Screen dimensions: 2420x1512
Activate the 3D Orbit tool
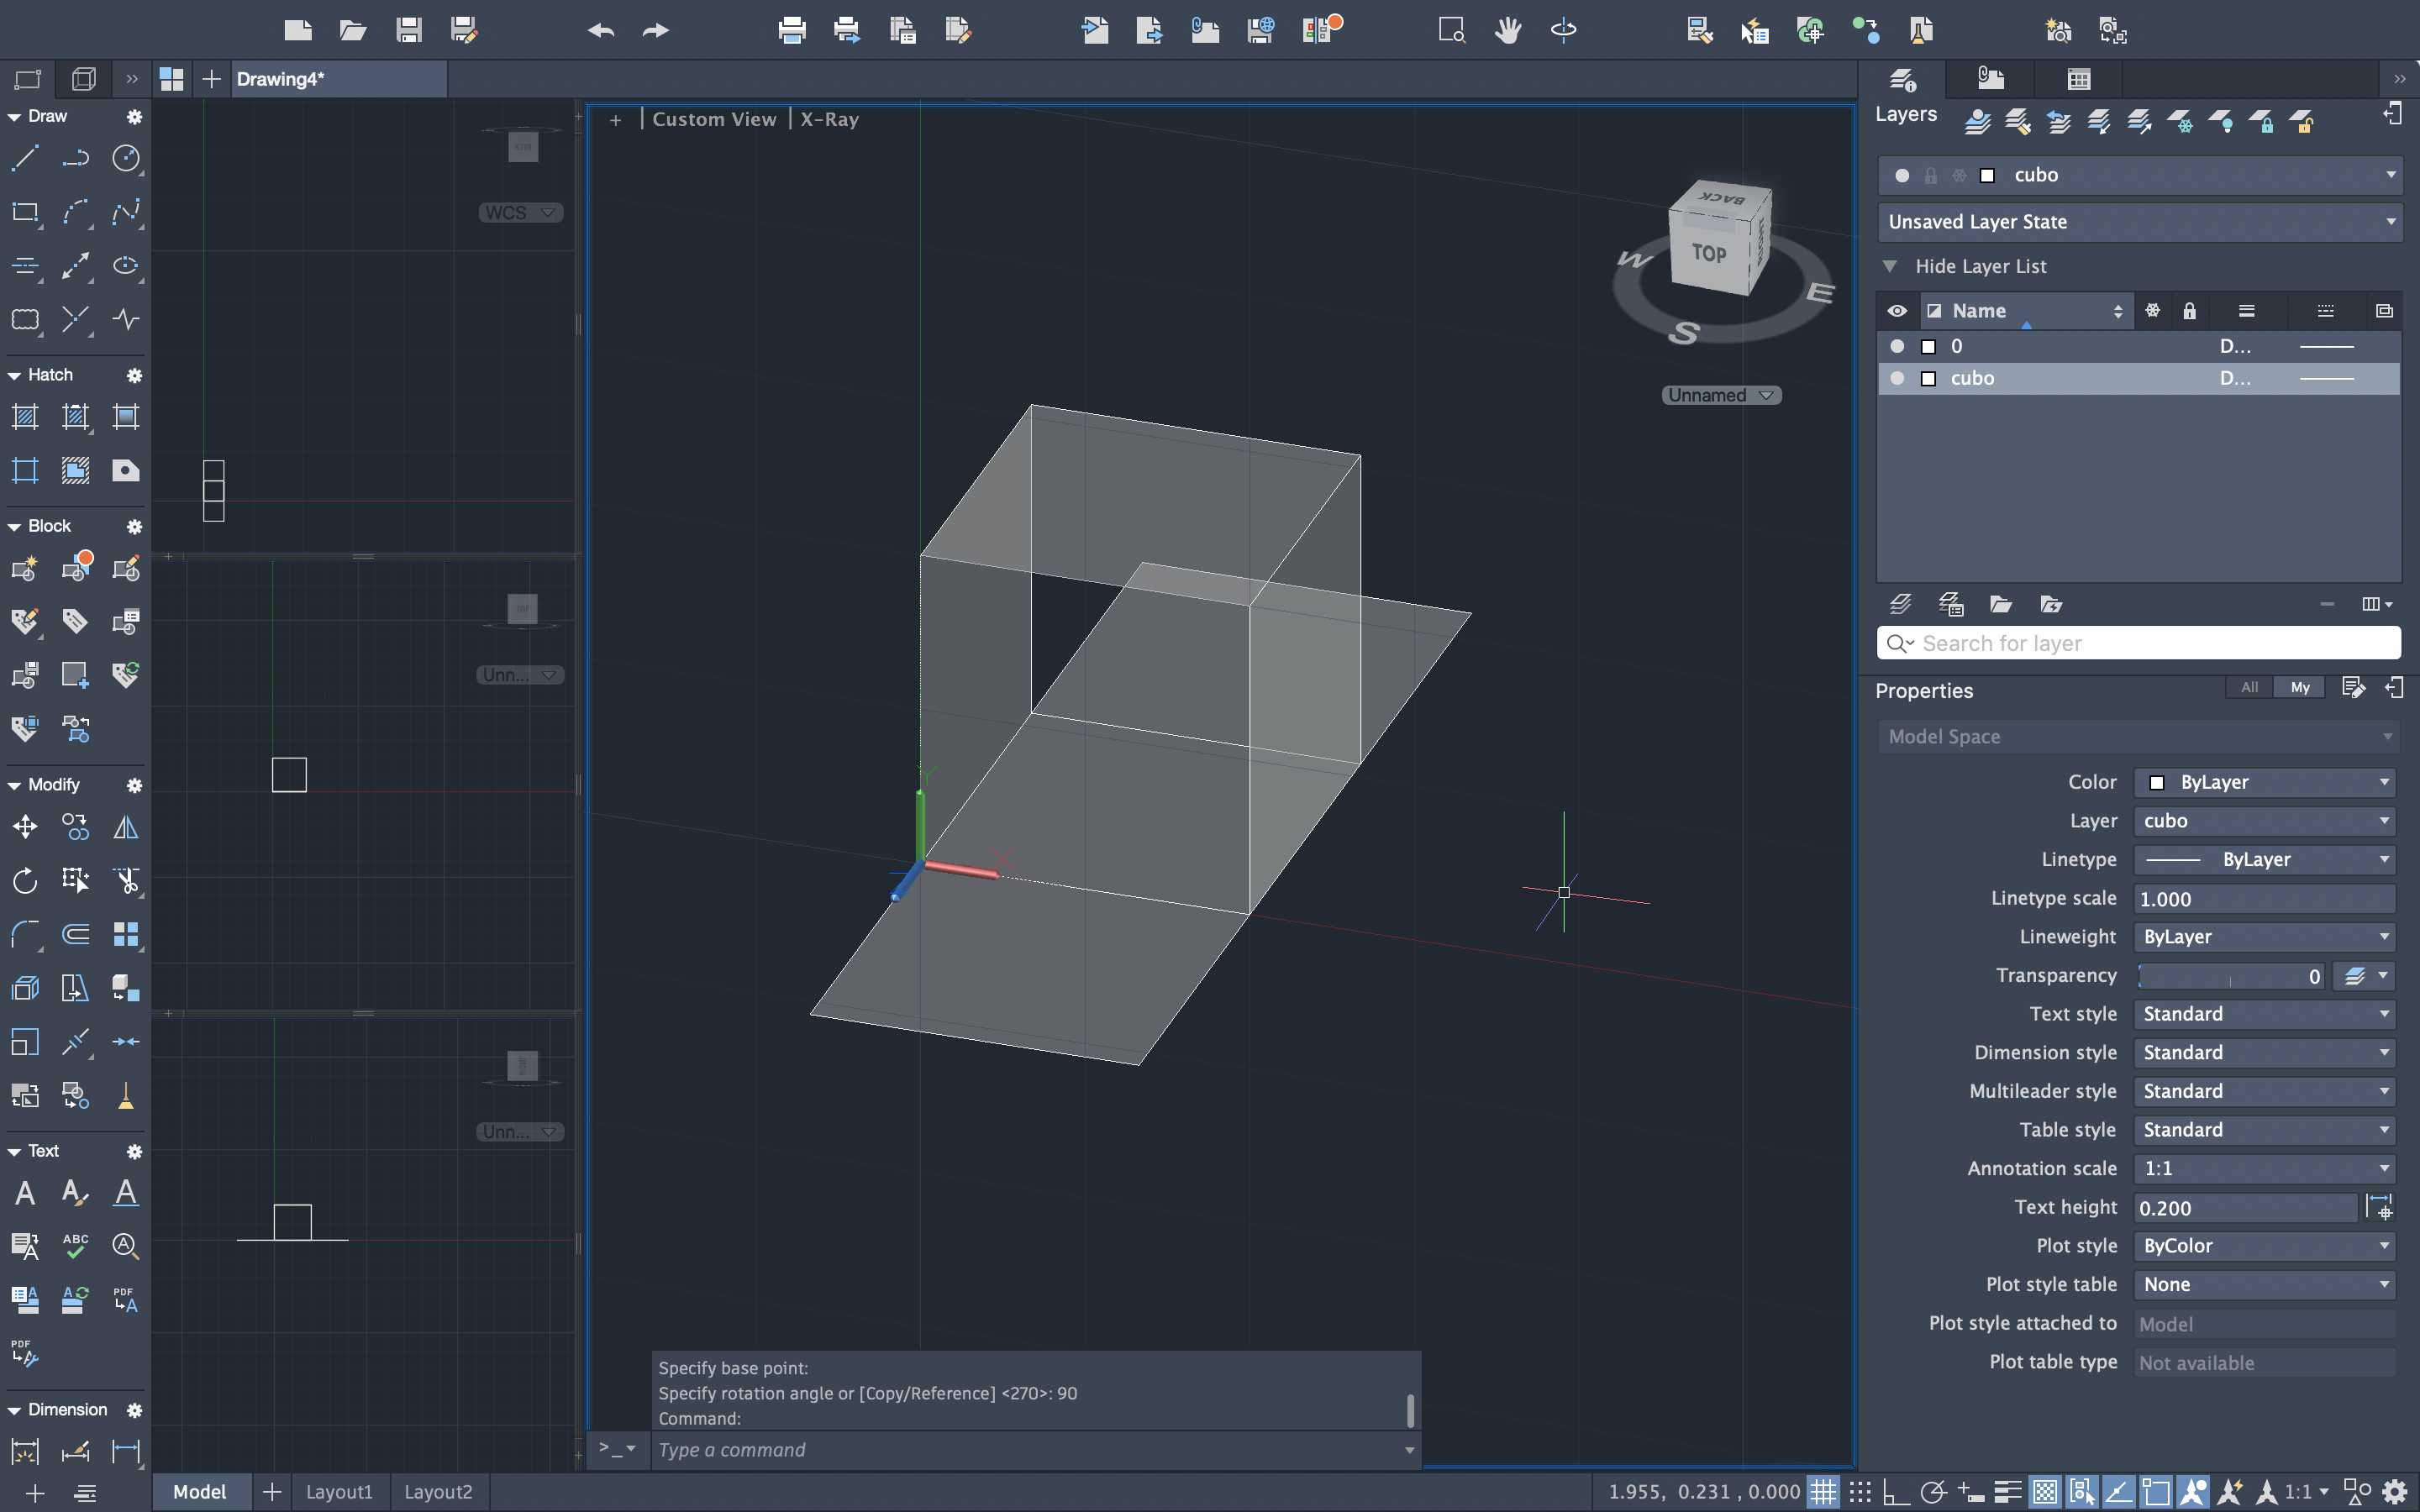coord(1563,30)
